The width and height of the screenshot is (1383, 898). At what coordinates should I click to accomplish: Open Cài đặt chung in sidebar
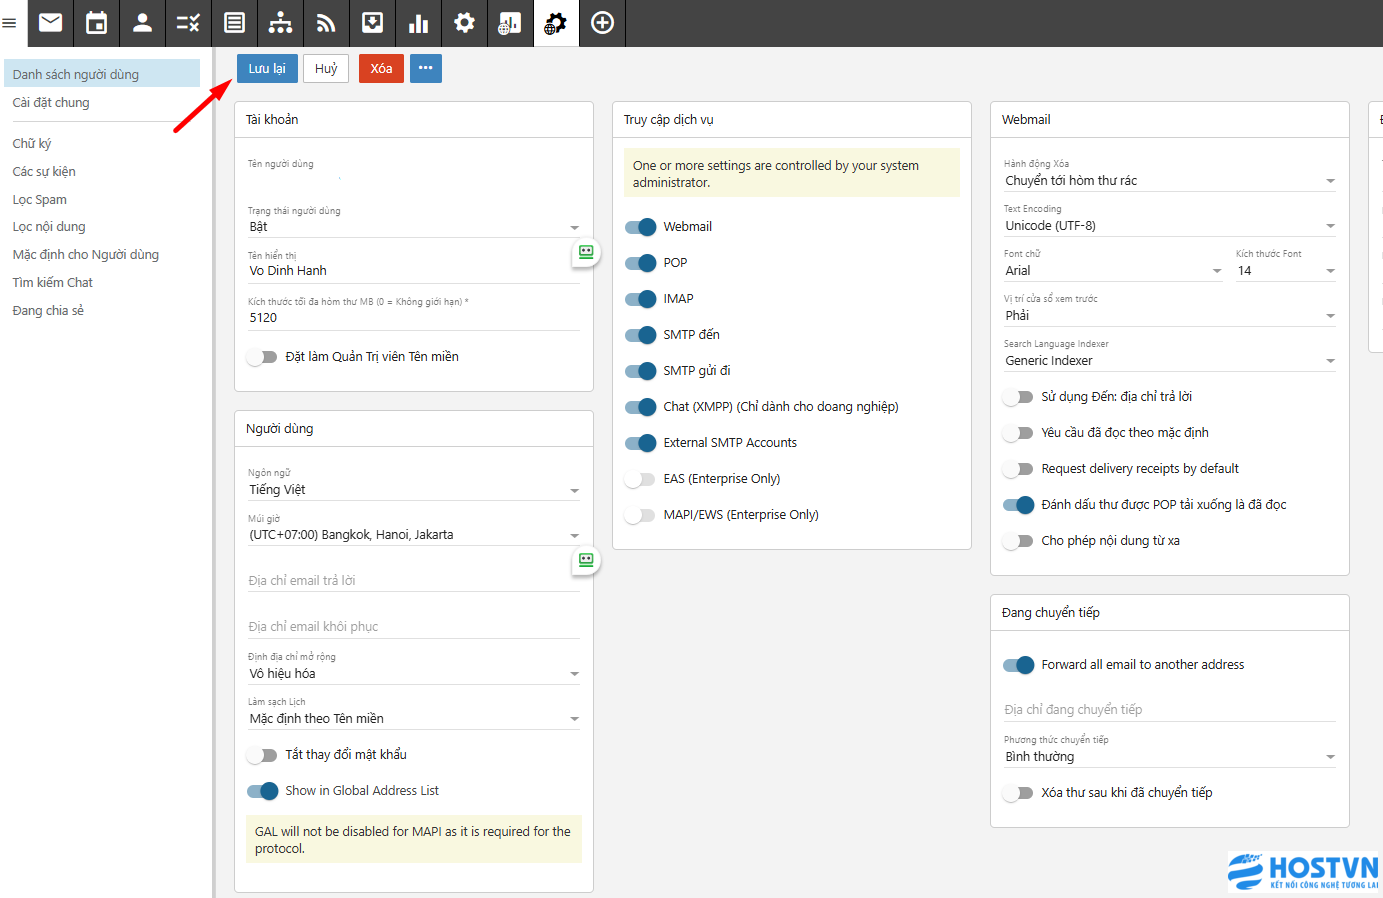point(51,102)
